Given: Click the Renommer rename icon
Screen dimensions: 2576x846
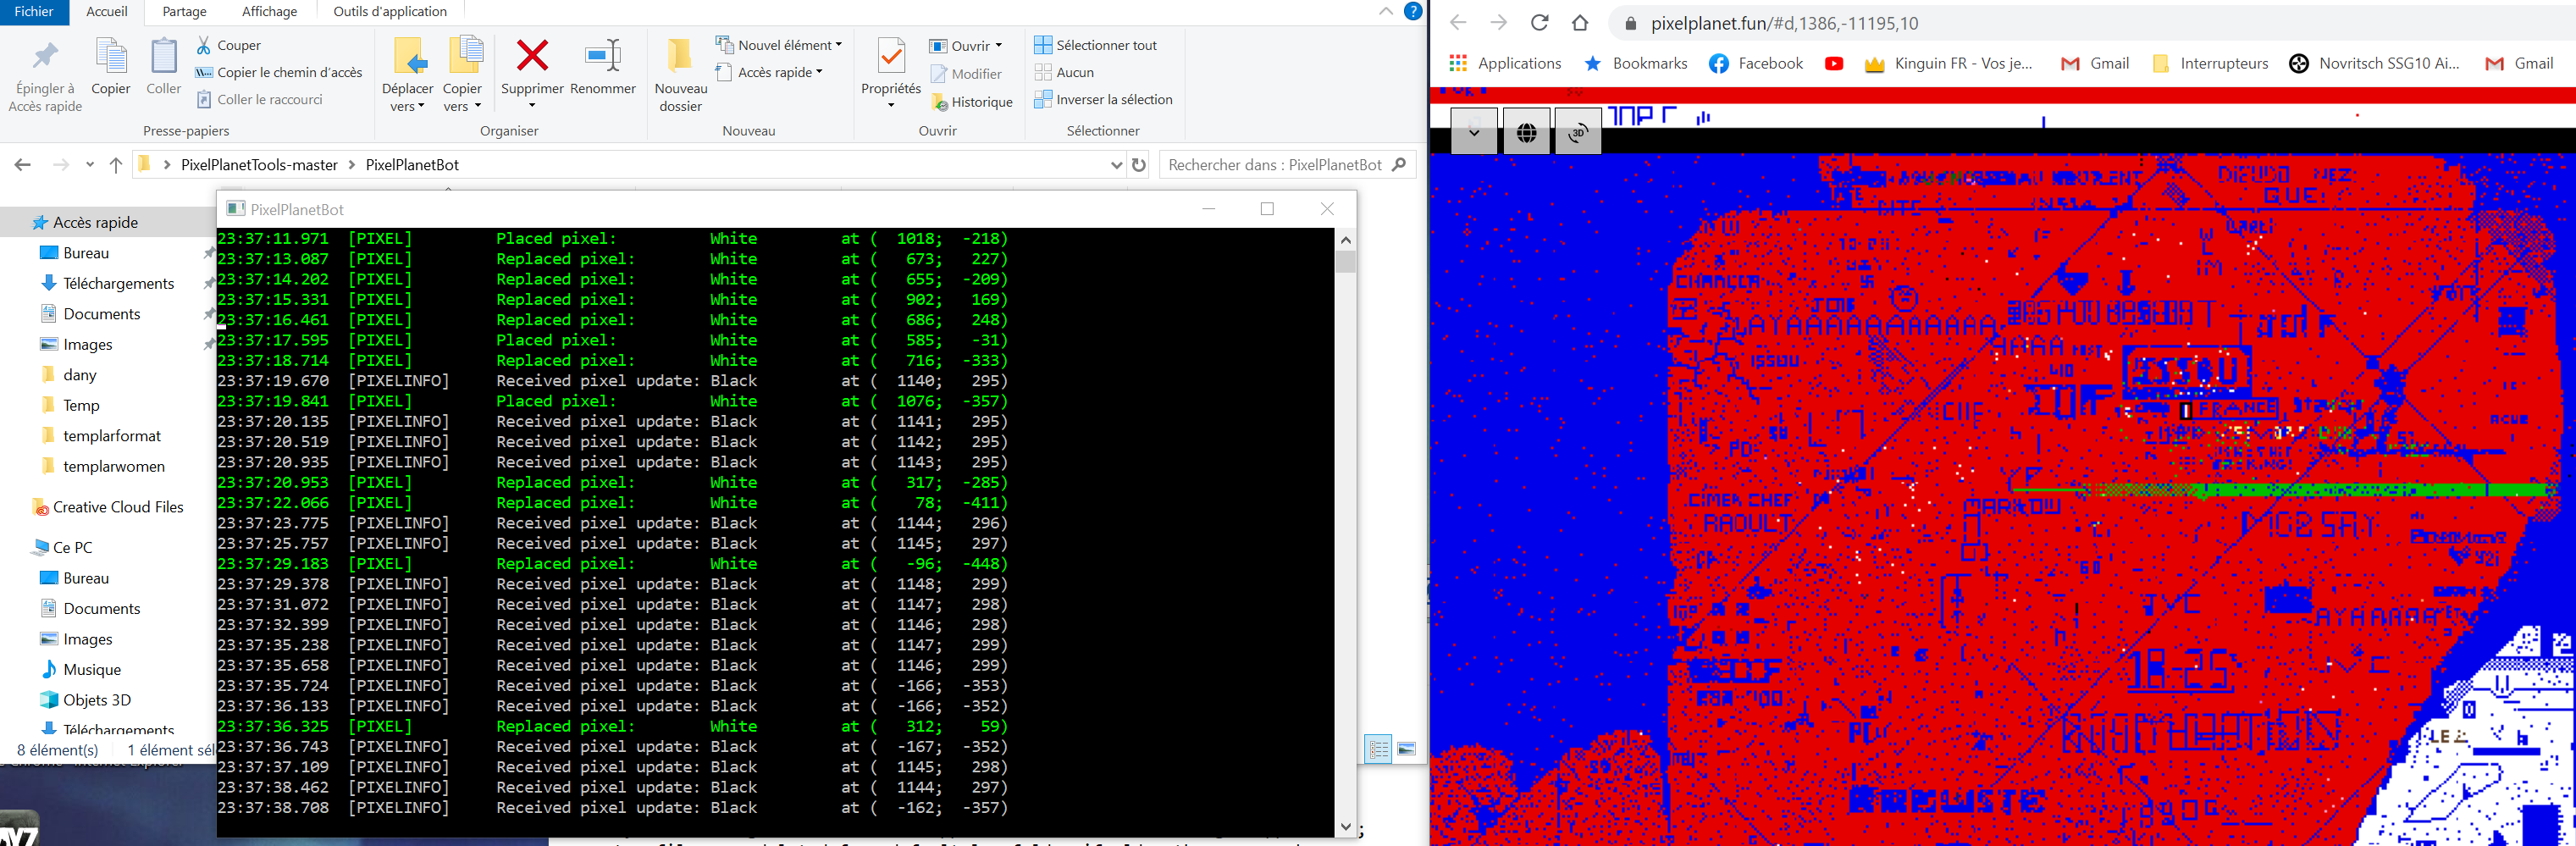Looking at the screenshot, I should pyautogui.click(x=603, y=56).
